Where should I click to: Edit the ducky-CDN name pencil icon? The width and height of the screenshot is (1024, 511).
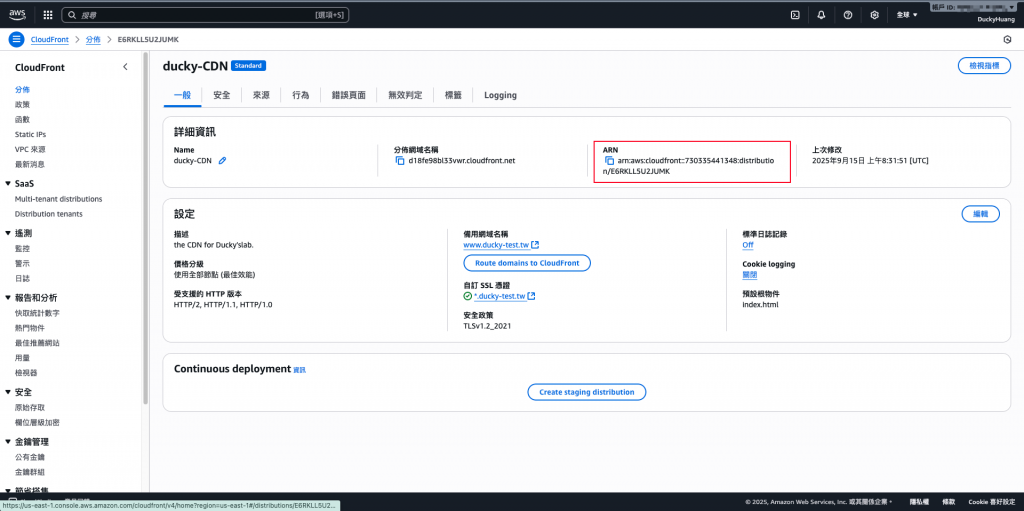pyautogui.click(x=222, y=160)
